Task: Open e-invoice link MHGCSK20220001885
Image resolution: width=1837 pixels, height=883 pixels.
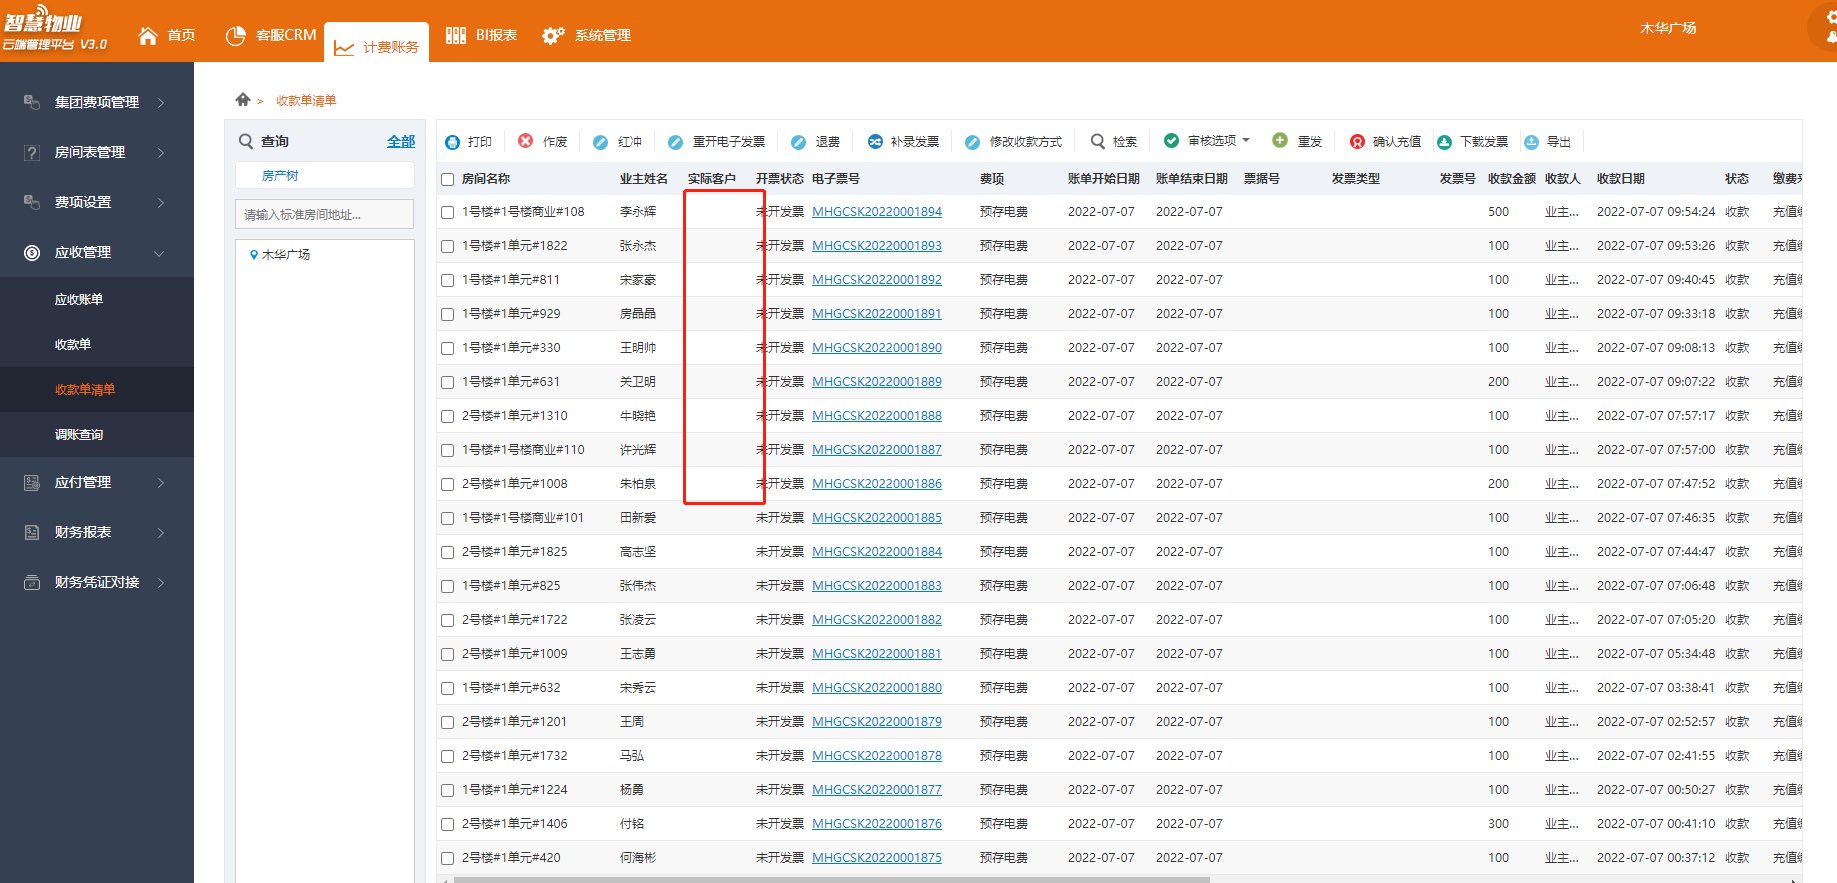Action: (x=877, y=518)
